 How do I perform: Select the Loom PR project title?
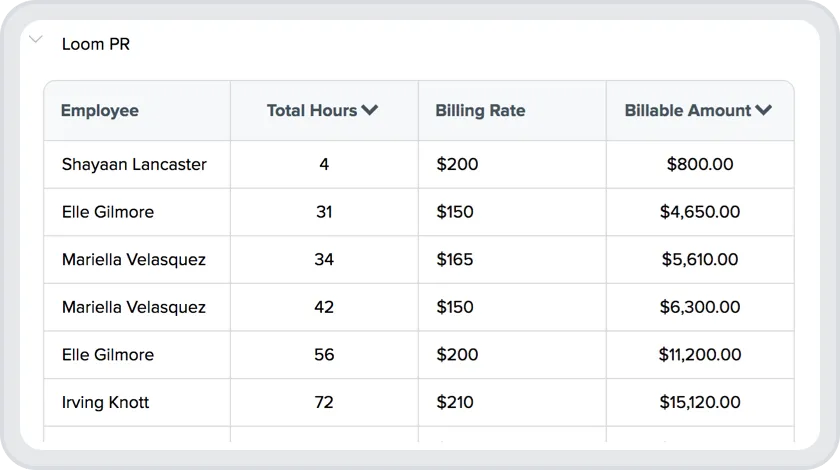pos(96,44)
